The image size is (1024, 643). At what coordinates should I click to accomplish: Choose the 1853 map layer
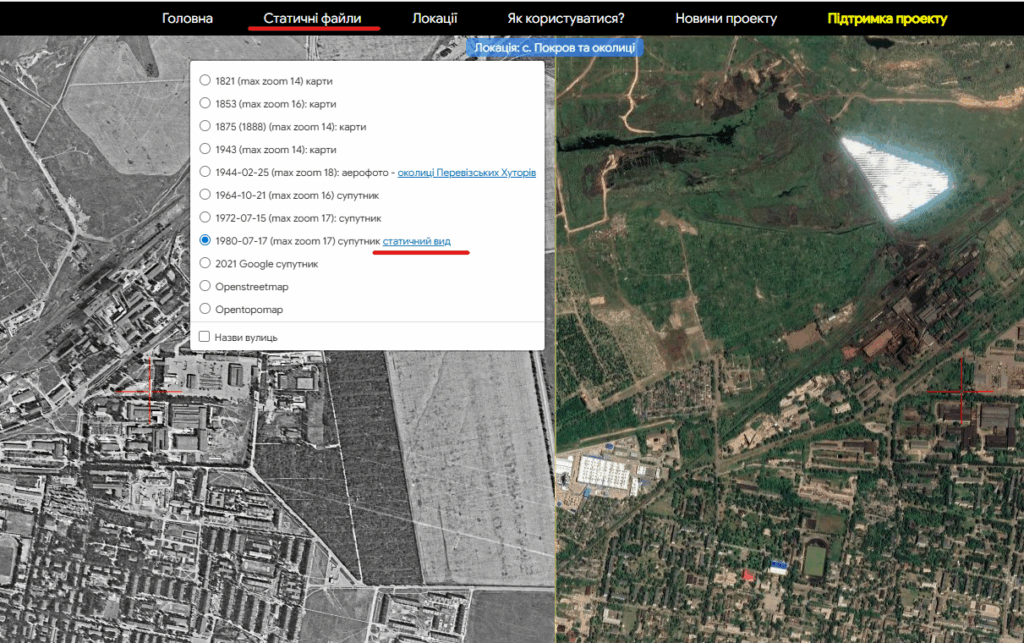205,103
